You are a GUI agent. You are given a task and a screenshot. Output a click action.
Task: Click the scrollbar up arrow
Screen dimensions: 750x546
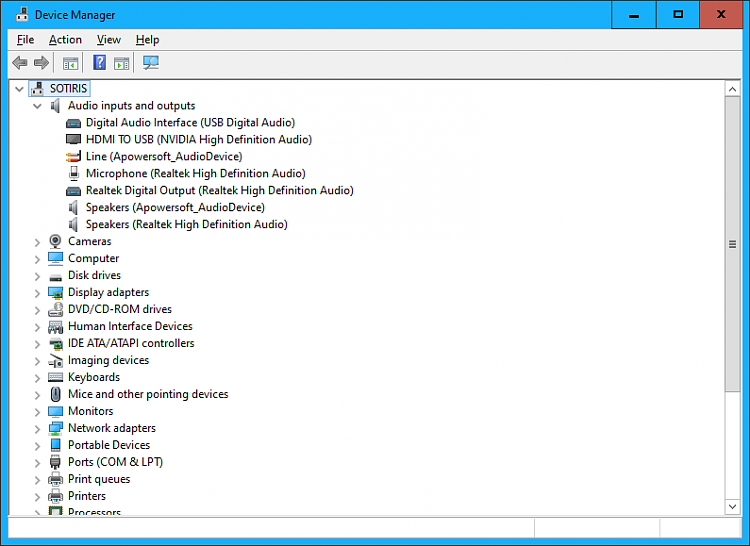[x=732, y=89]
